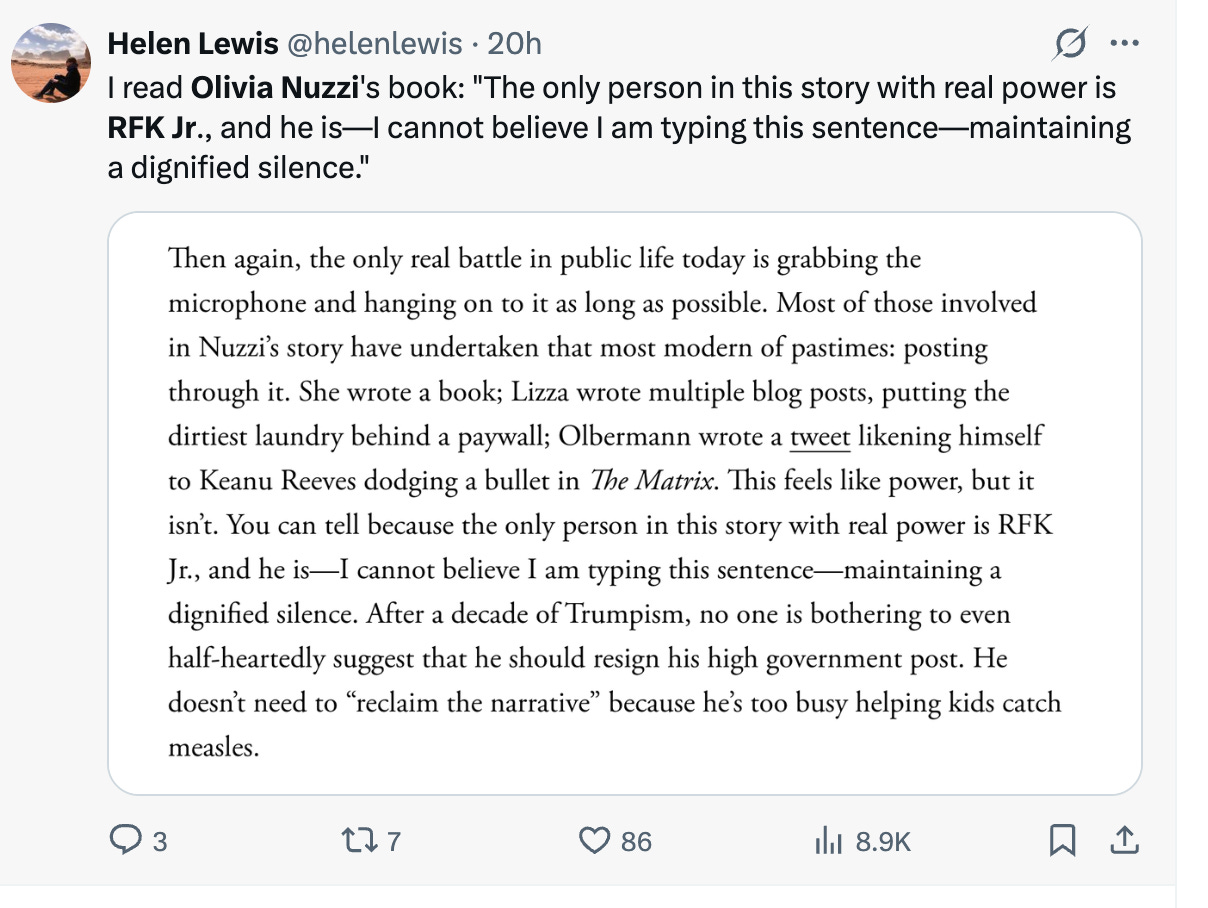Click the bold "RFK Jr." text in the post
Image resolution: width=1208 pixels, height=908 pixels.
coord(151,128)
